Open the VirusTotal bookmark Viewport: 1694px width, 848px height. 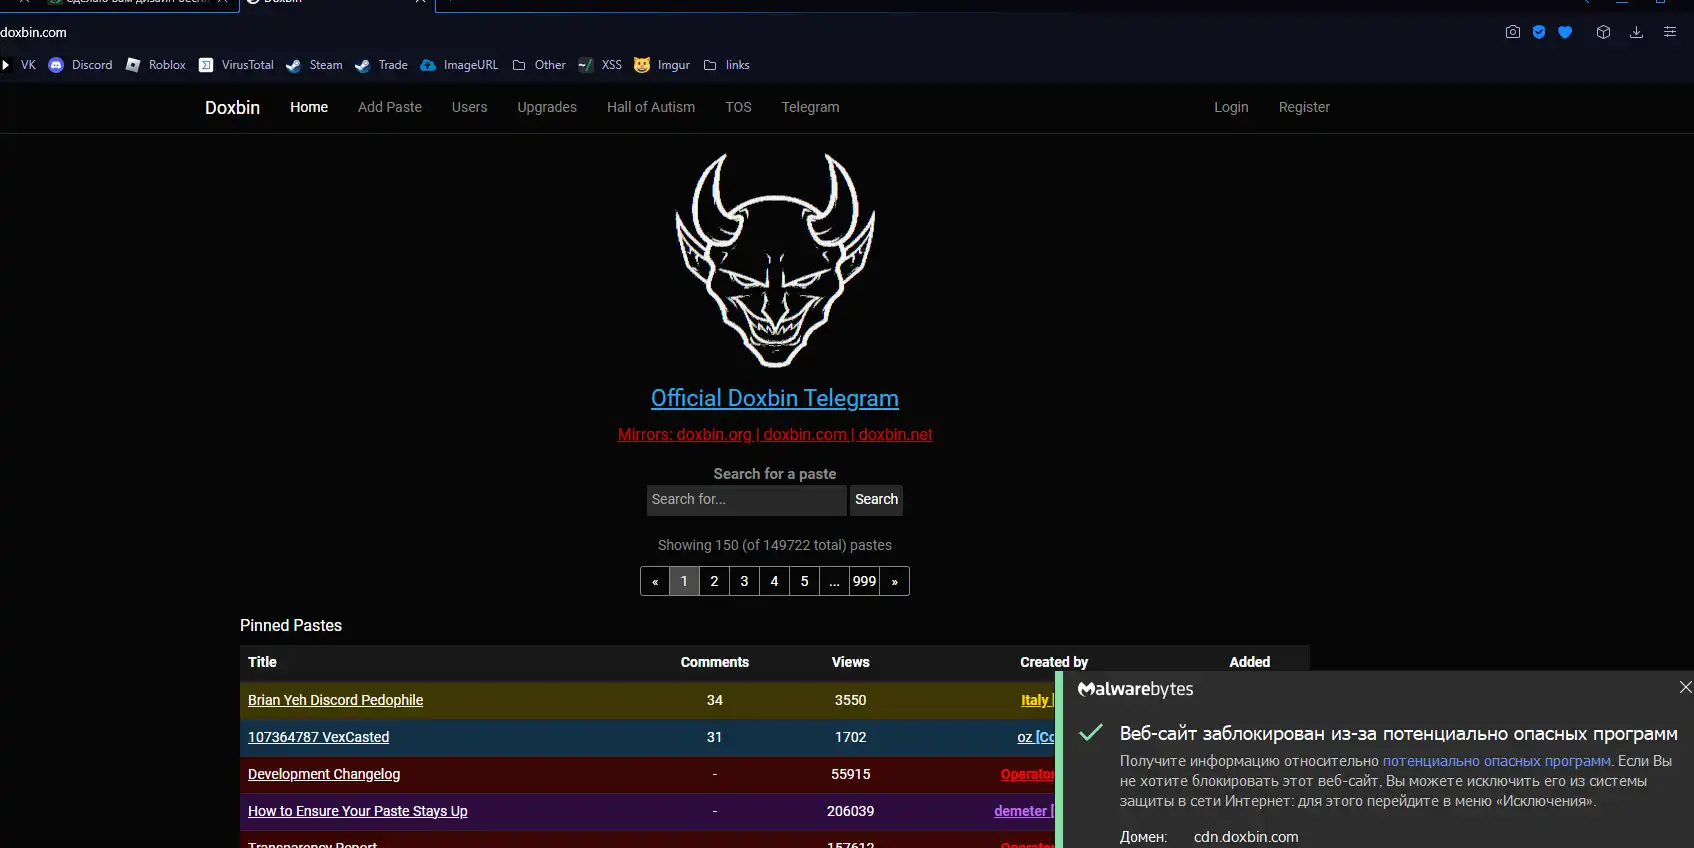(236, 65)
